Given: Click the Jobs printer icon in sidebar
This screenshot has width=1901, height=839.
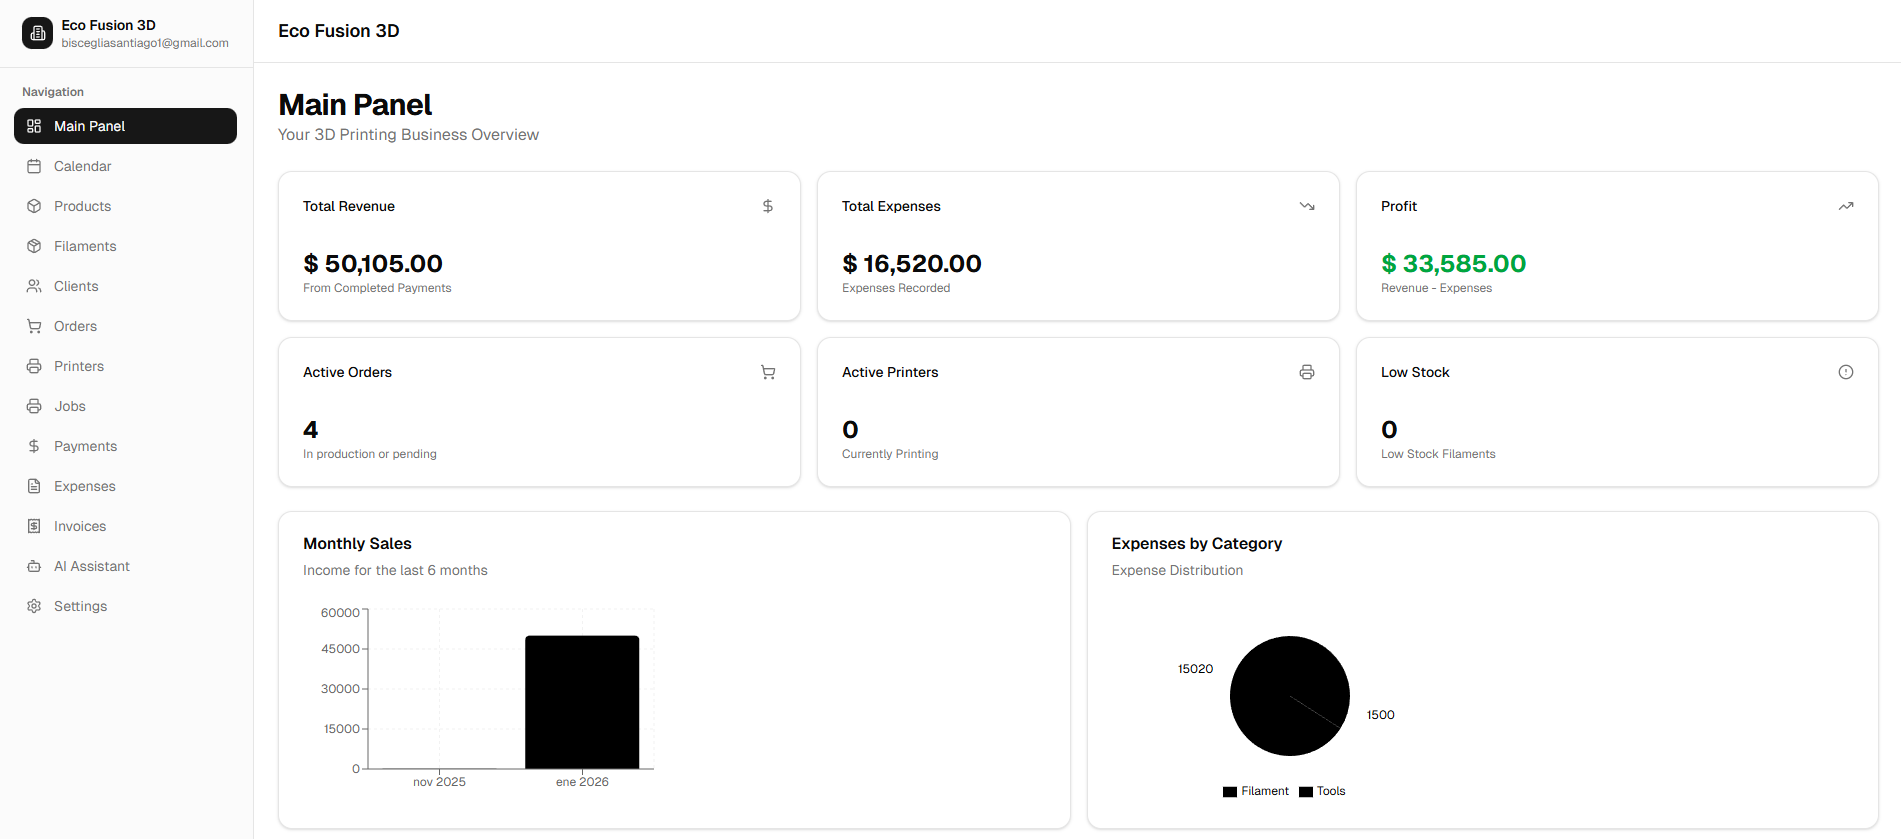Looking at the screenshot, I should pos(34,406).
